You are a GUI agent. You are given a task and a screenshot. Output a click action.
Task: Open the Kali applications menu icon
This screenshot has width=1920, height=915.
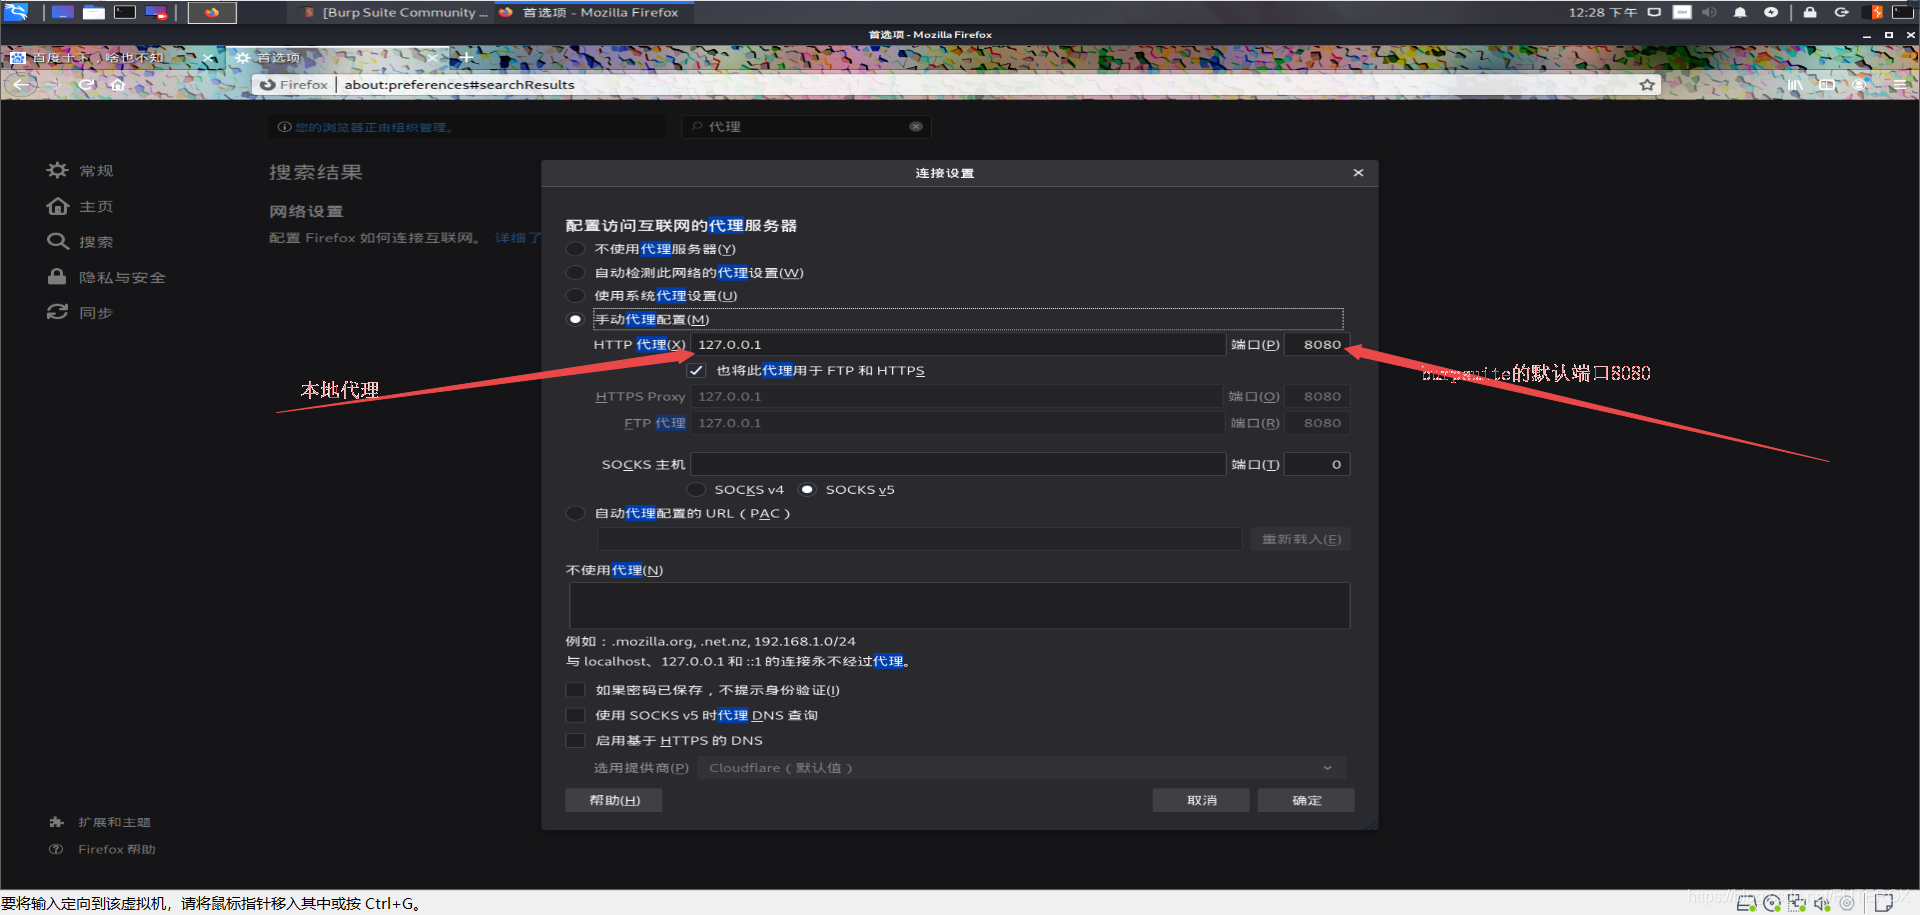(x=16, y=12)
